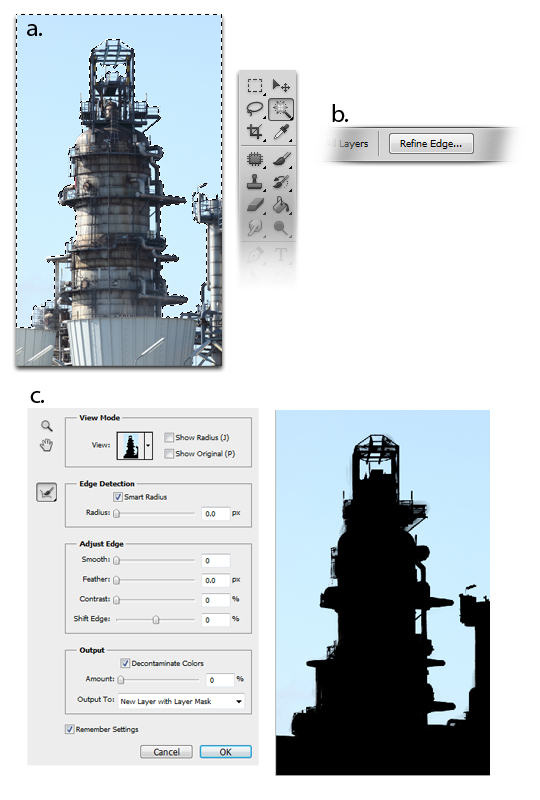The image size is (540, 800).
Task: Toggle the Smart Radius checkbox
Action: click(118, 496)
